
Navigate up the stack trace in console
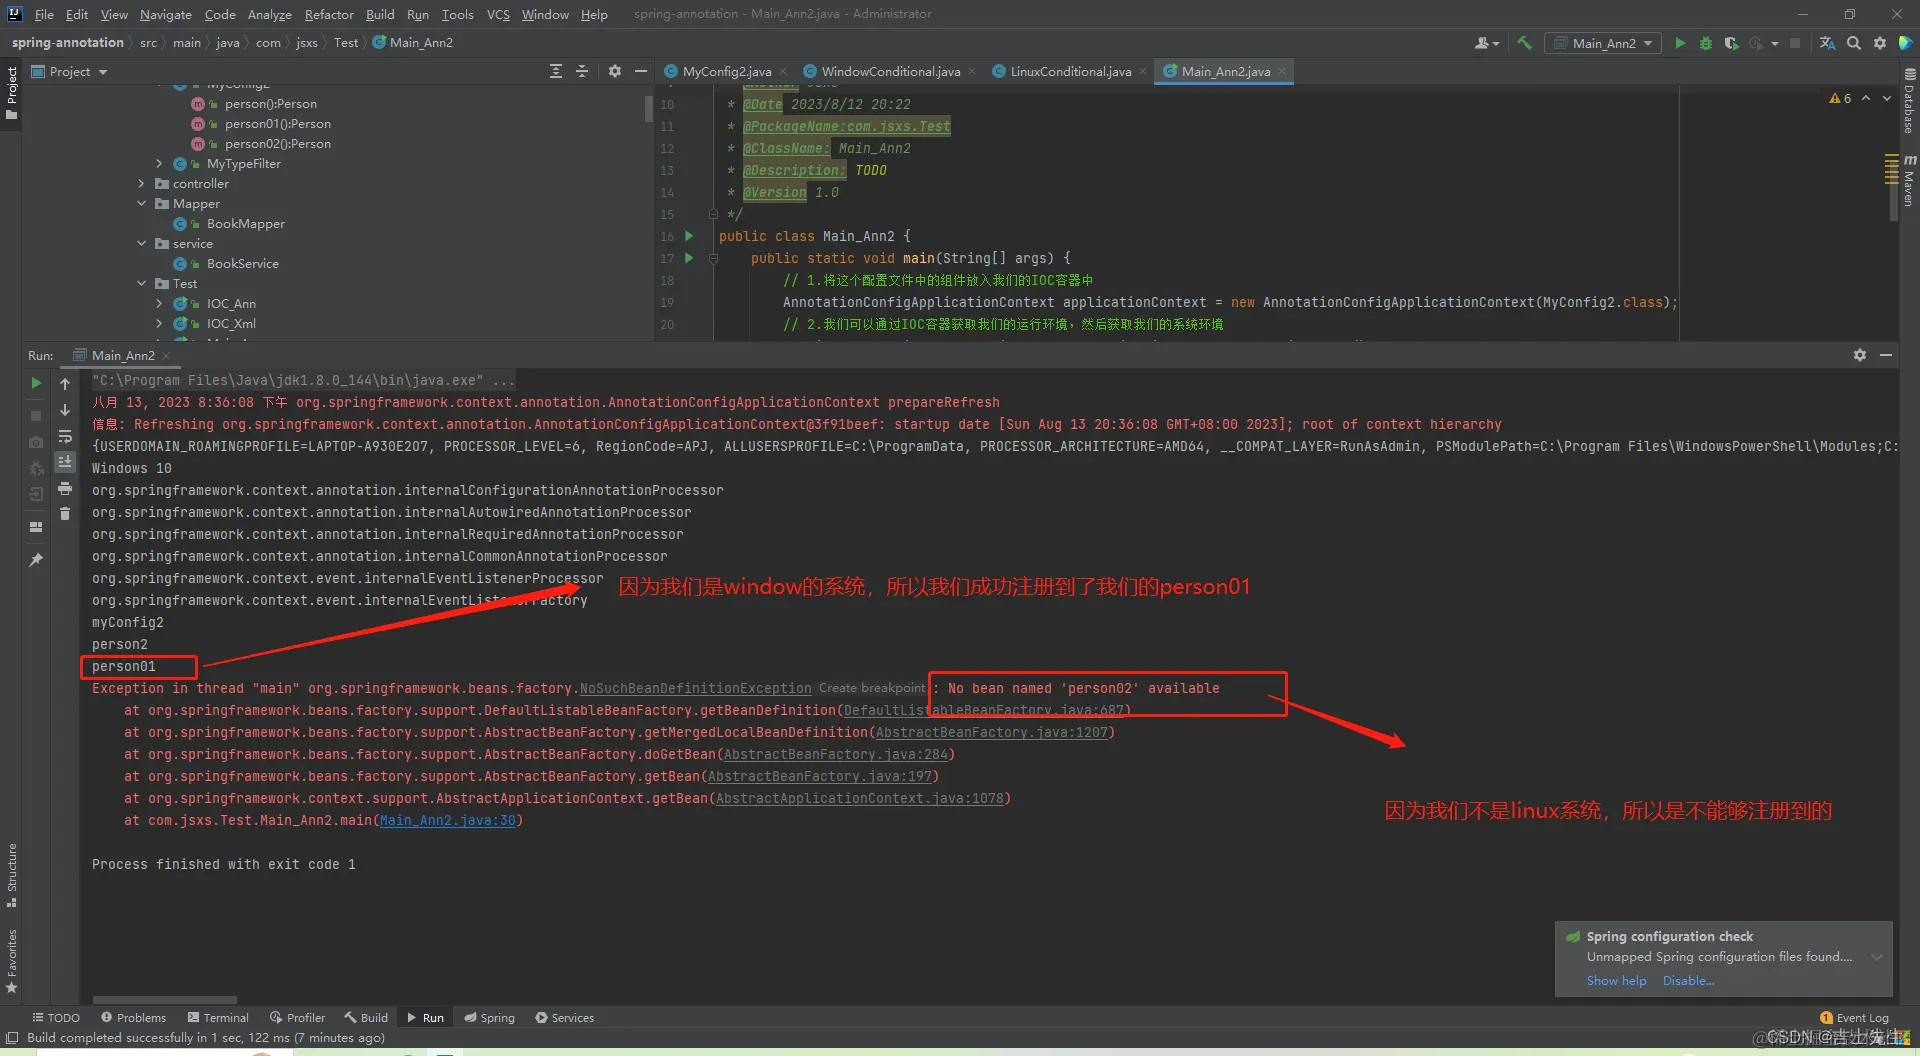point(65,384)
